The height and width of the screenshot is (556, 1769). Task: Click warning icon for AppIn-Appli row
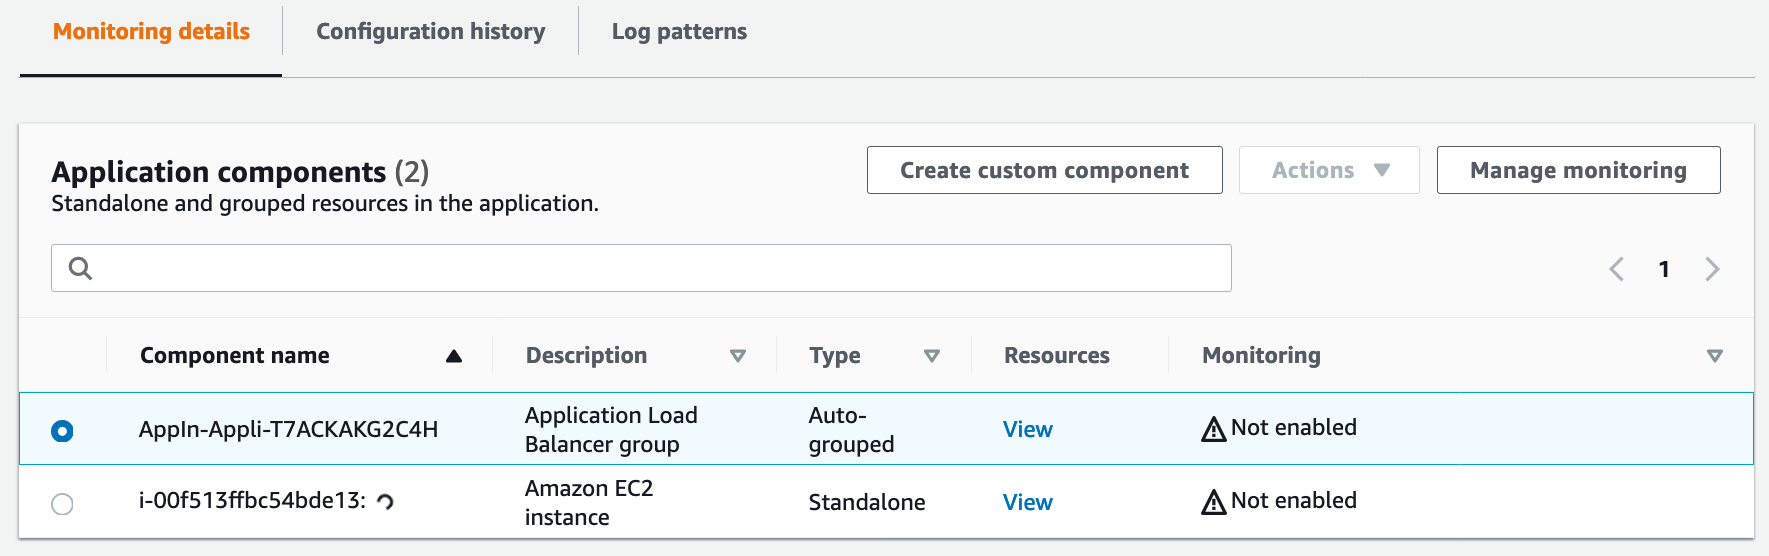[x=1213, y=429]
